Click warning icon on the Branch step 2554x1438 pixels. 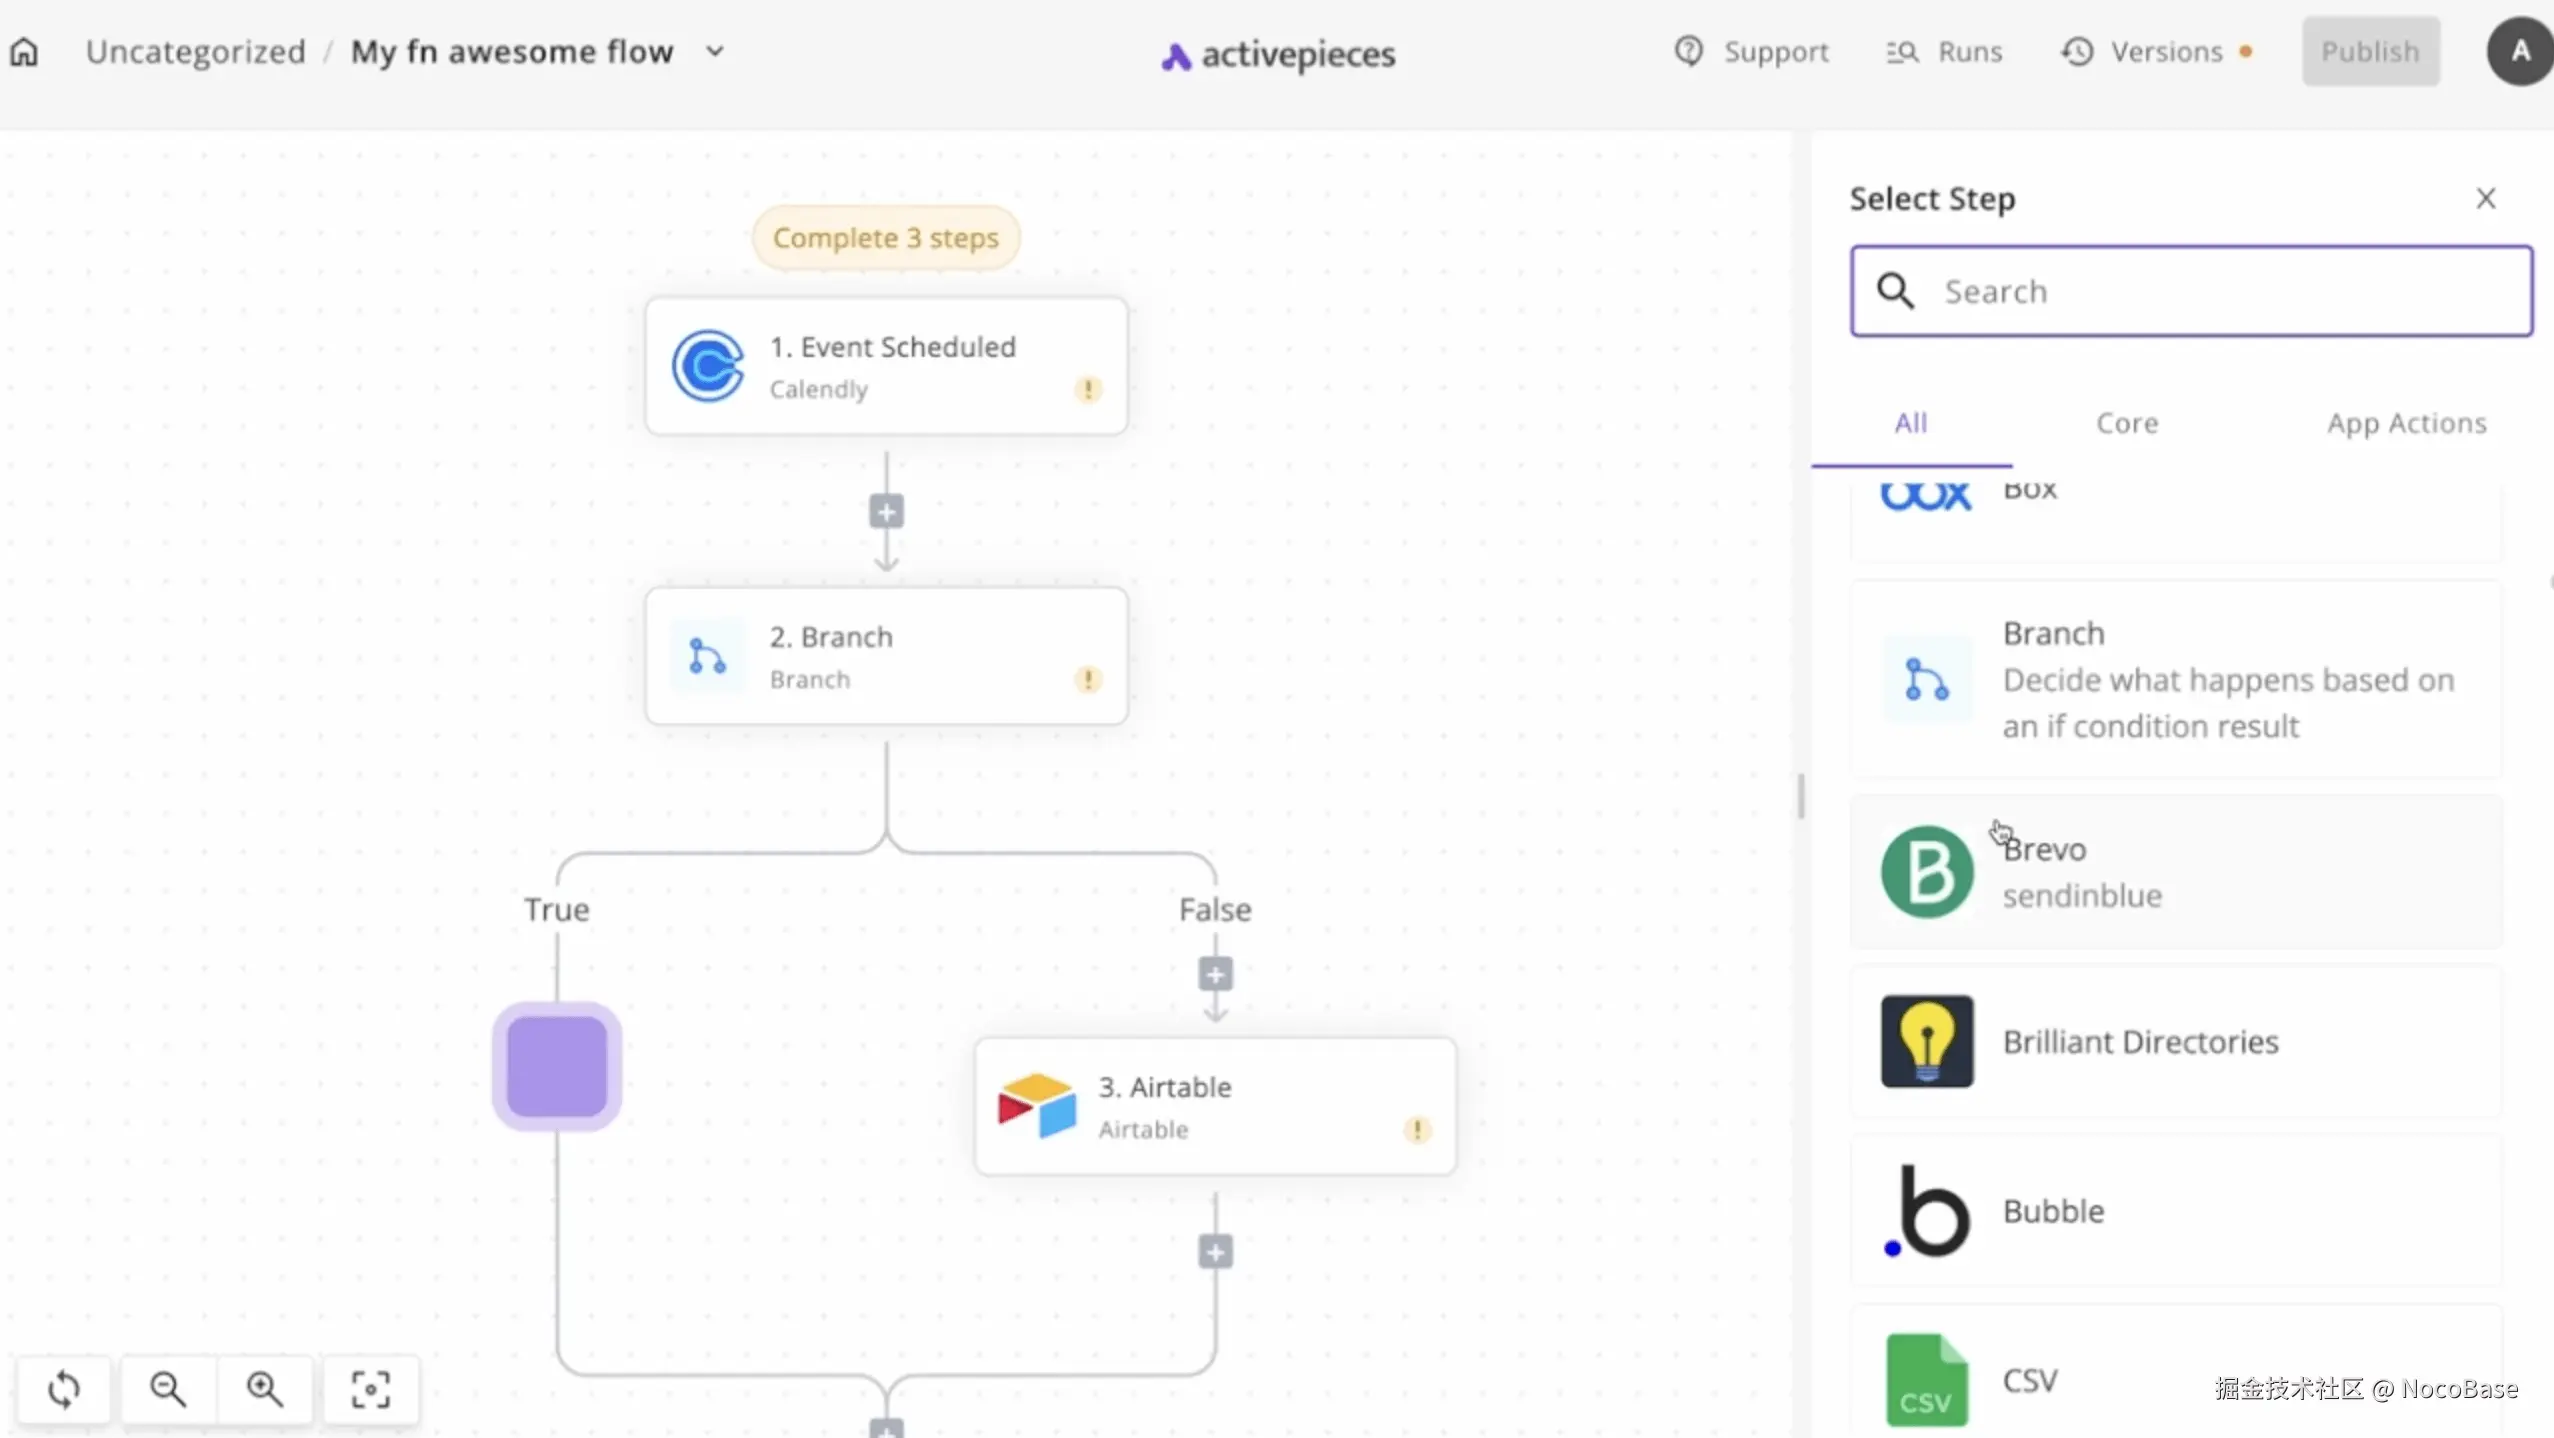point(1088,680)
